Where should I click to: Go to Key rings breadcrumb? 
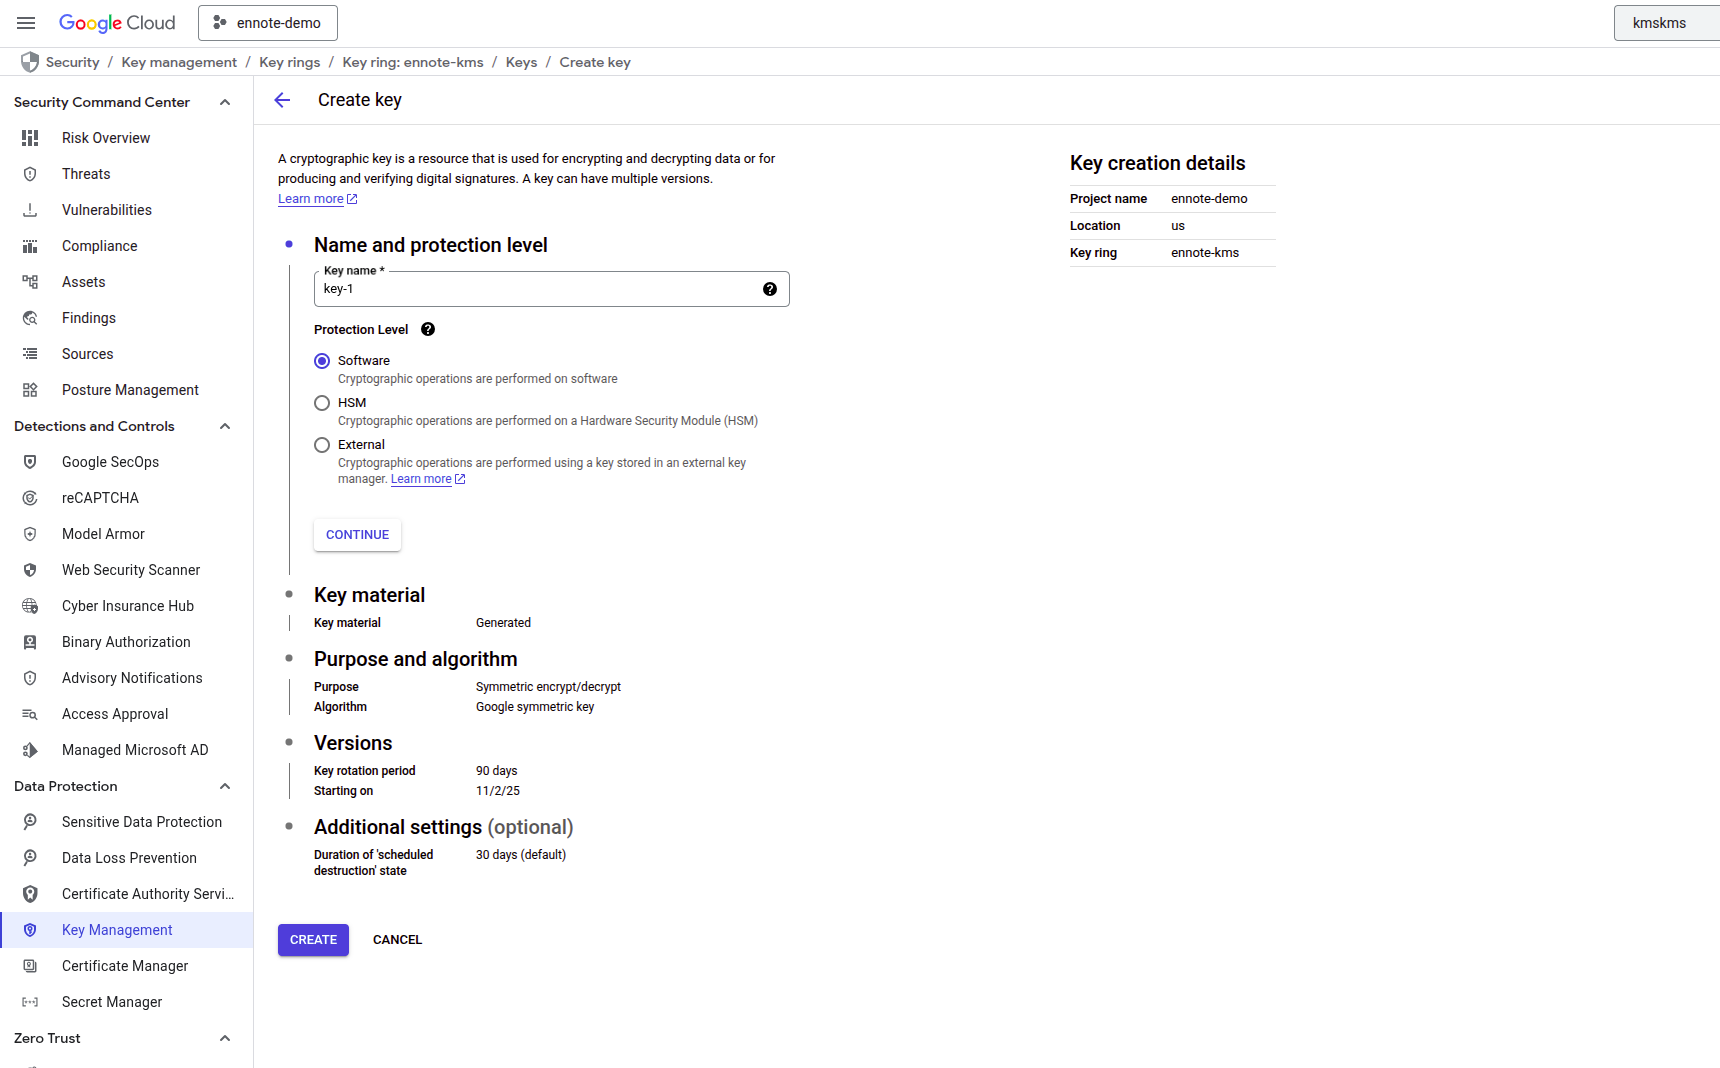[290, 62]
